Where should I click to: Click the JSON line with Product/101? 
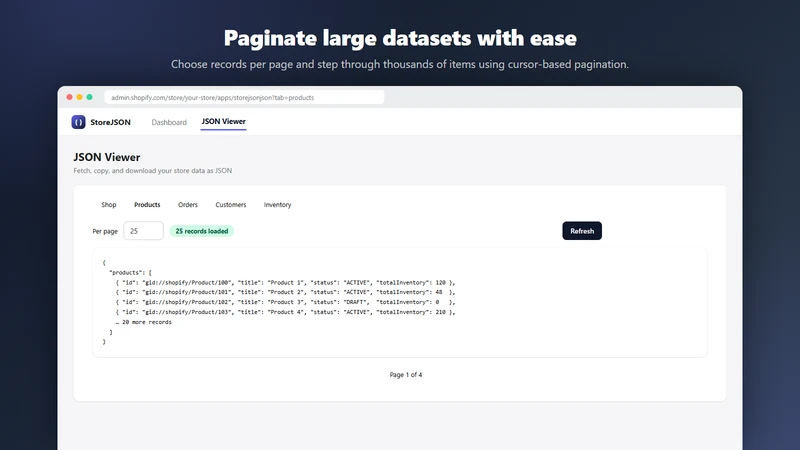pyautogui.click(x=285, y=292)
